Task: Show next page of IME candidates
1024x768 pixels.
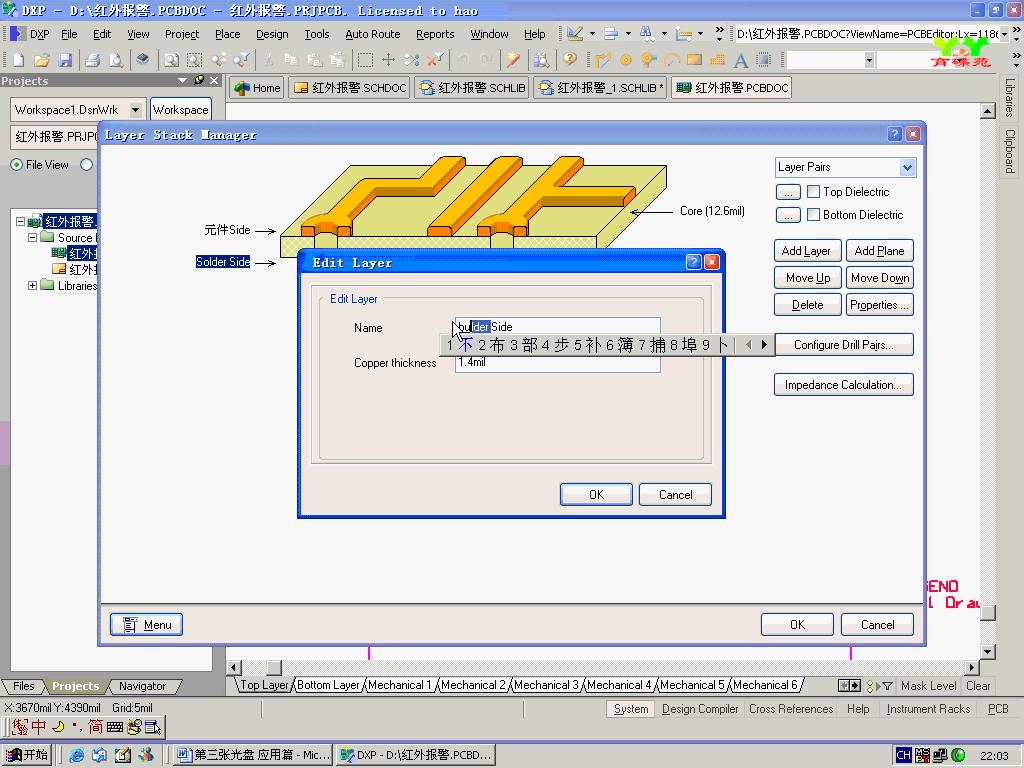Action: pyautogui.click(x=764, y=344)
